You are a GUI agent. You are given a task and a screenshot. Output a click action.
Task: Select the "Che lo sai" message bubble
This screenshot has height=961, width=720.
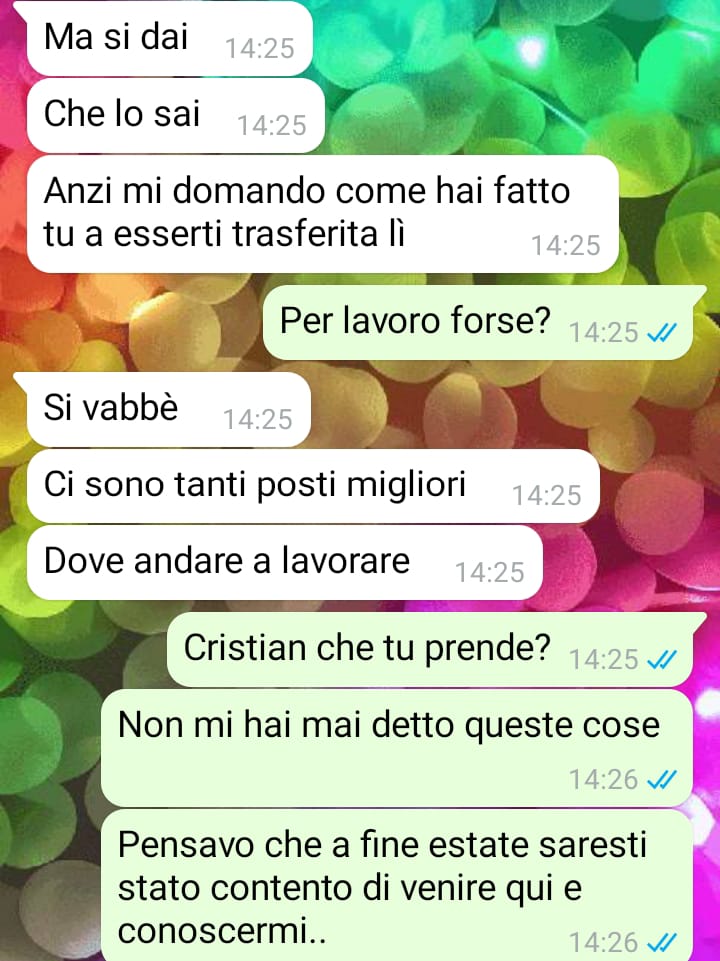point(175,115)
